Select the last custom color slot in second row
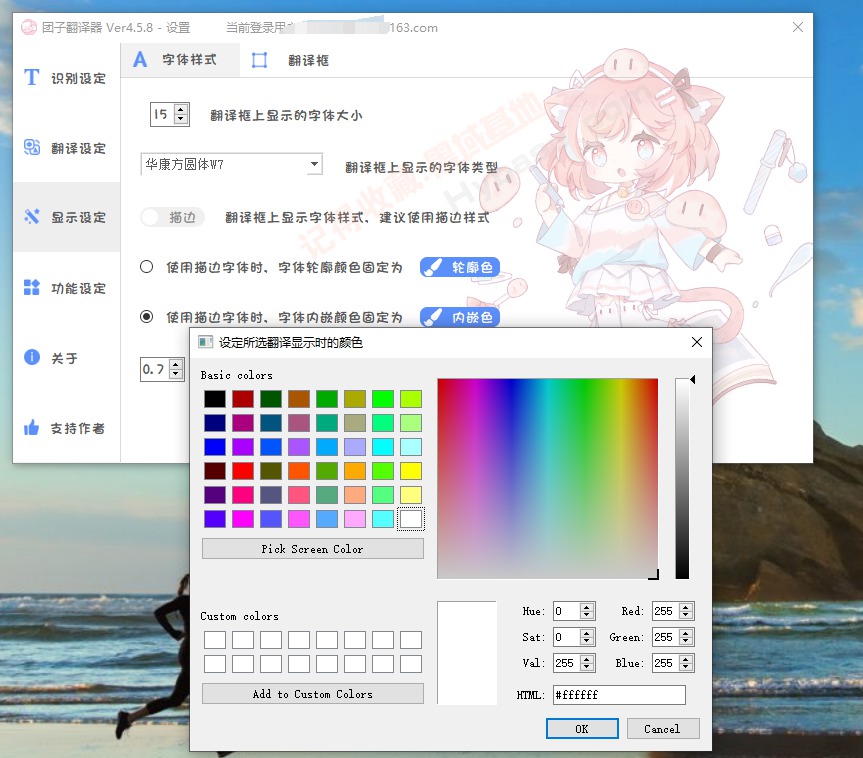The image size is (863, 758). (411, 664)
